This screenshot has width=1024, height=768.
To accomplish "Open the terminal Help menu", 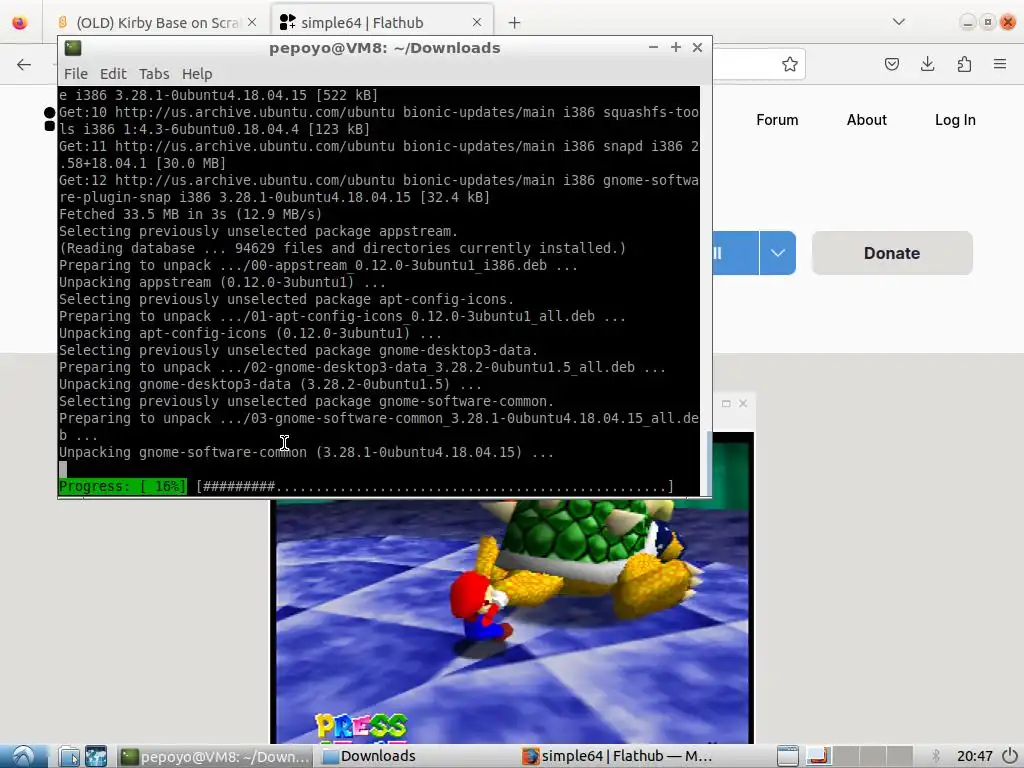I will [197, 74].
